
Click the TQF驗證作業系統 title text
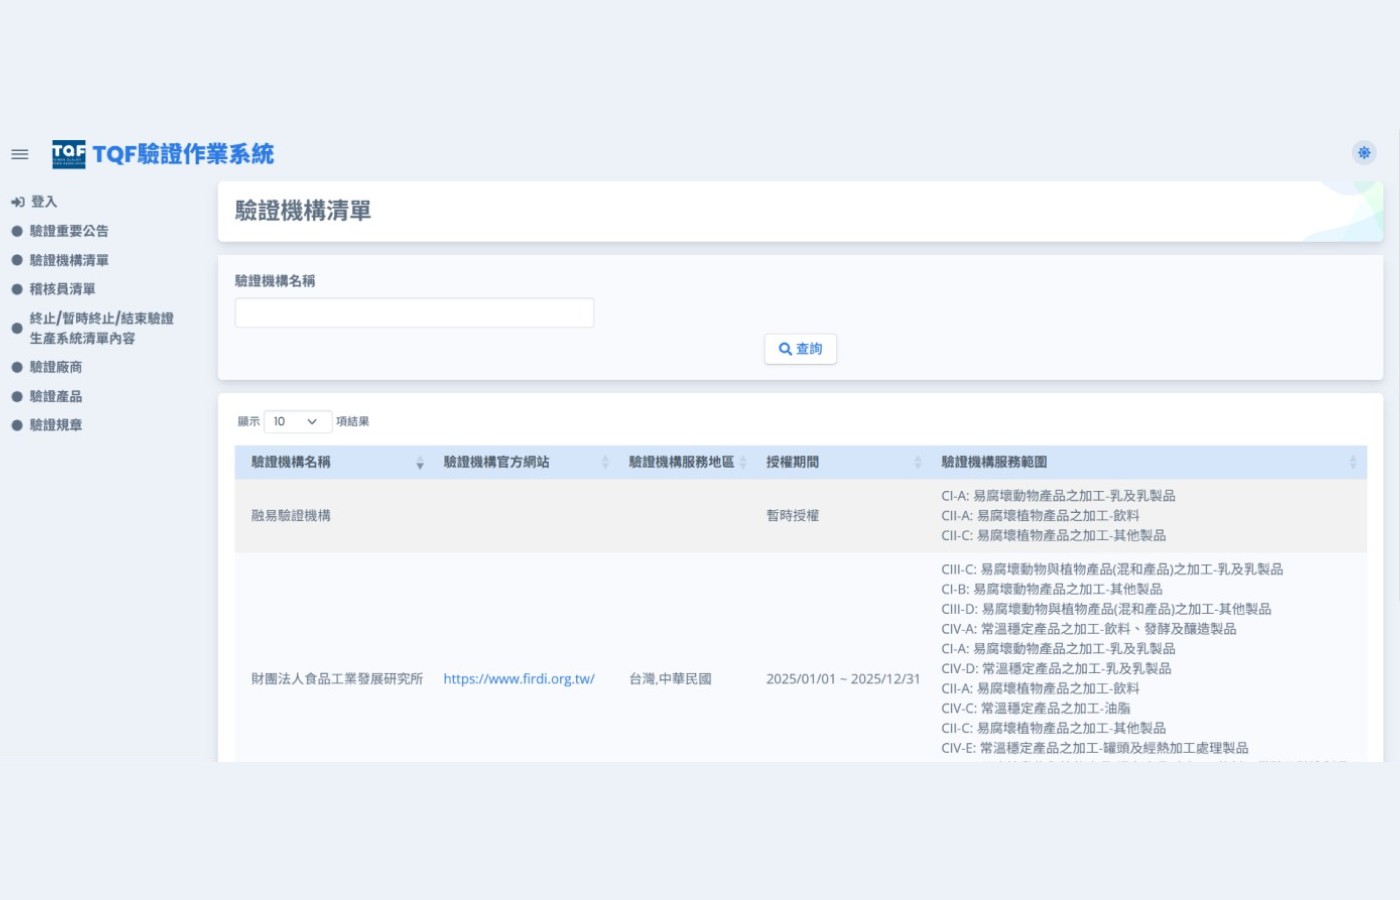tap(183, 154)
